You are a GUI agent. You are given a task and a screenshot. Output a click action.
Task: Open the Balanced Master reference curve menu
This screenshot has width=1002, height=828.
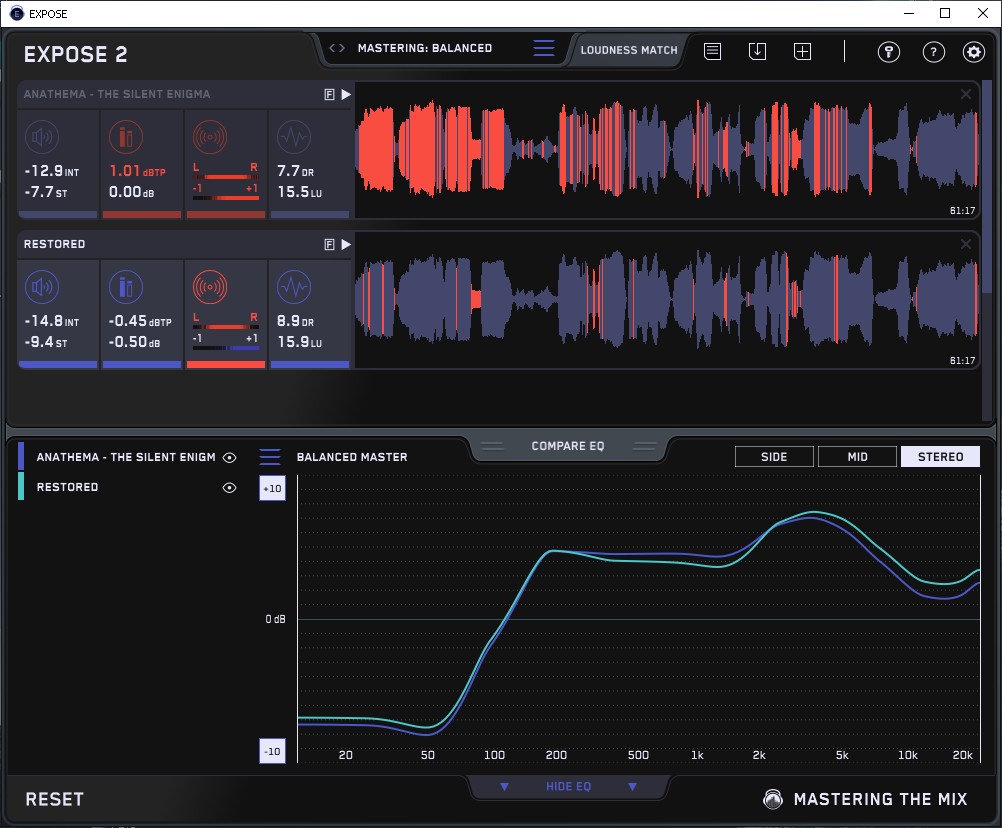click(x=270, y=457)
